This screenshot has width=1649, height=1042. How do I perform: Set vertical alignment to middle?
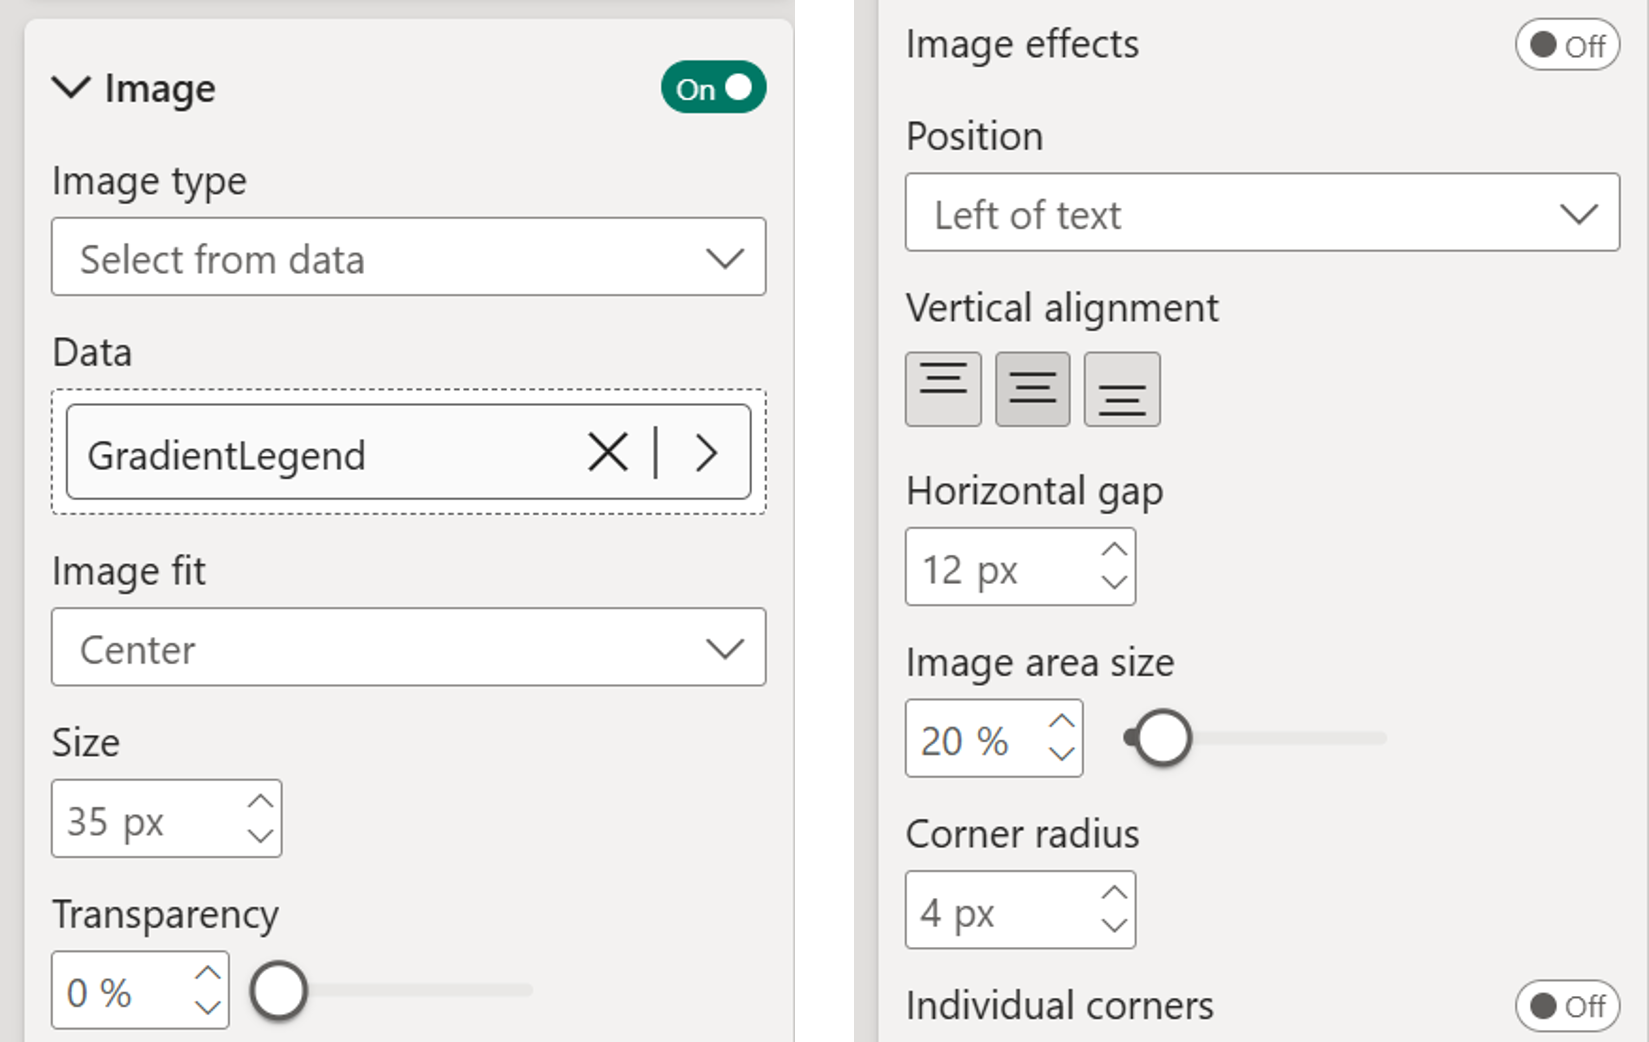click(x=1032, y=389)
